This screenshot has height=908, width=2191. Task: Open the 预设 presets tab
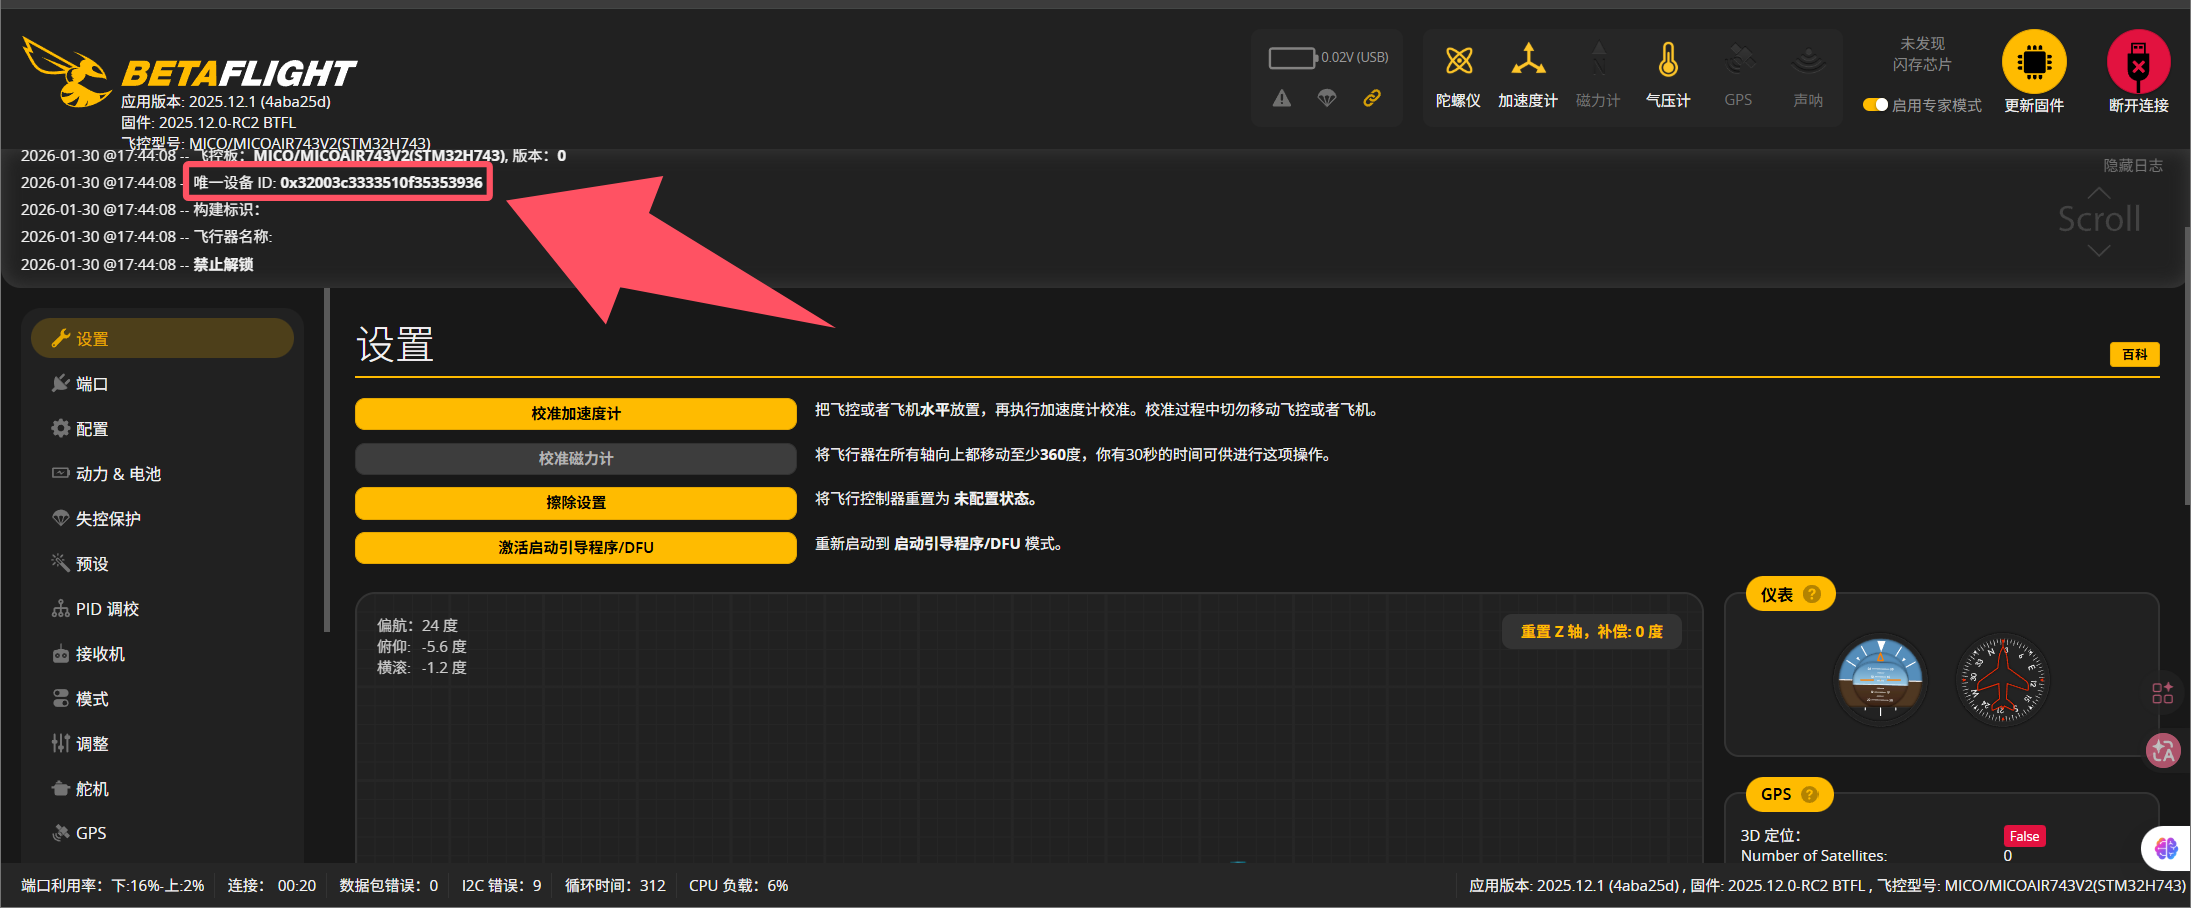click(x=162, y=564)
